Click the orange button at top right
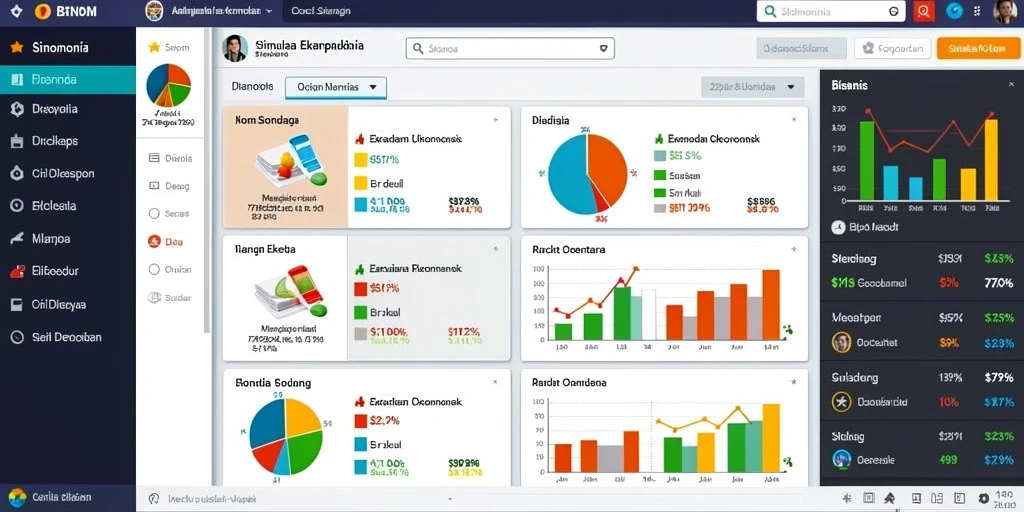Image resolution: width=1024 pixels, height=512 pixels. point(978,48)
